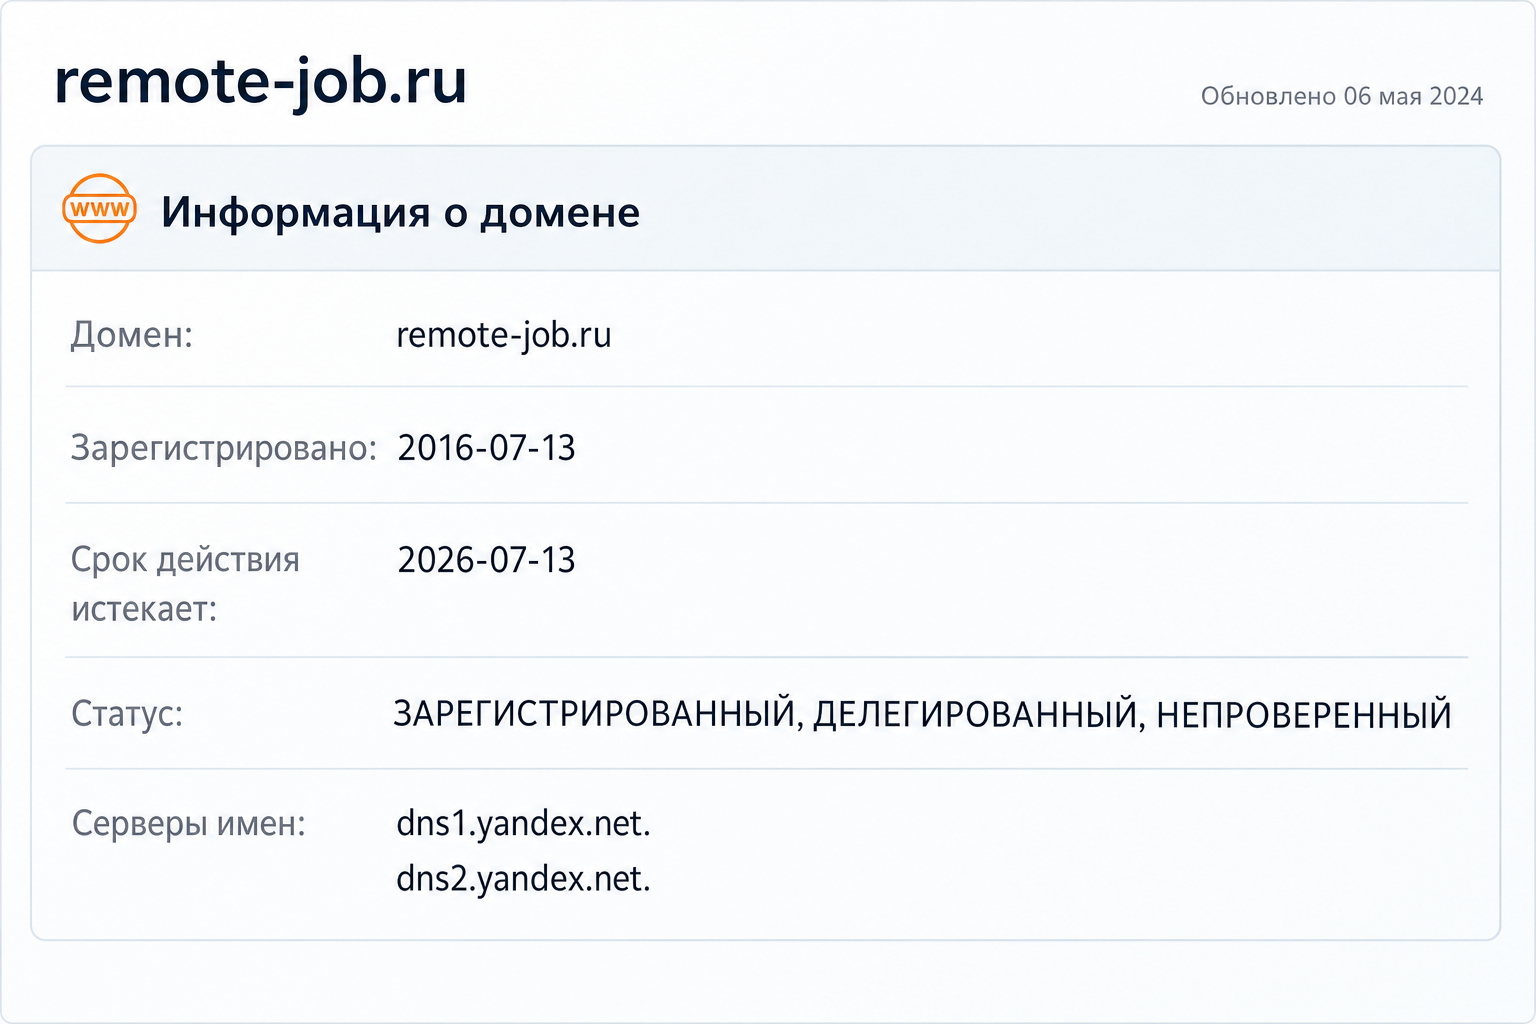1536x1024 pixels.
Task: Select the status value 'ЗАРЕГИСТРИРОВАННЫЙ, ДЕЛЕГИРОВАННЫЙ, НЕПРОВЕРЕННЫЙ'
Action: [922, 715]
